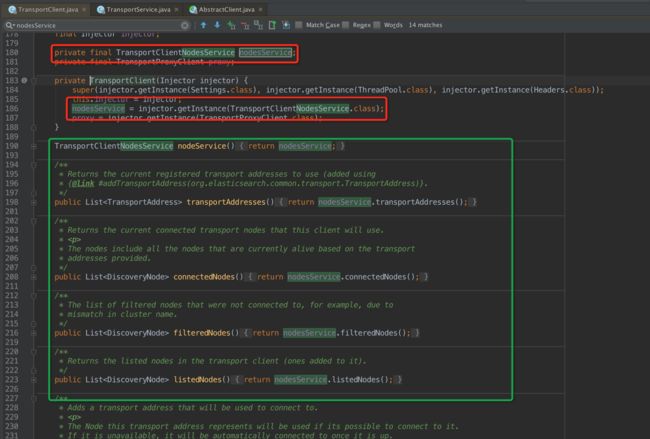Go to previous search occurrence arrow
This screenshot has height=439, width=650.
point(203,25)
